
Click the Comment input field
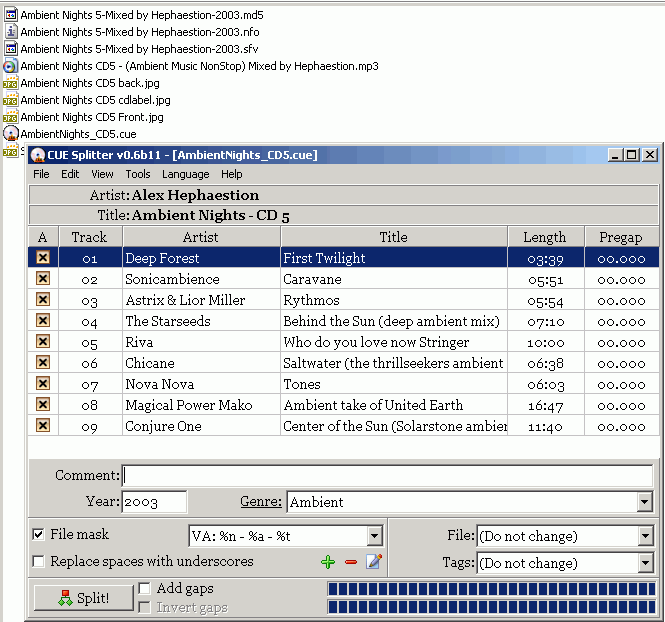tap(387, 475)
